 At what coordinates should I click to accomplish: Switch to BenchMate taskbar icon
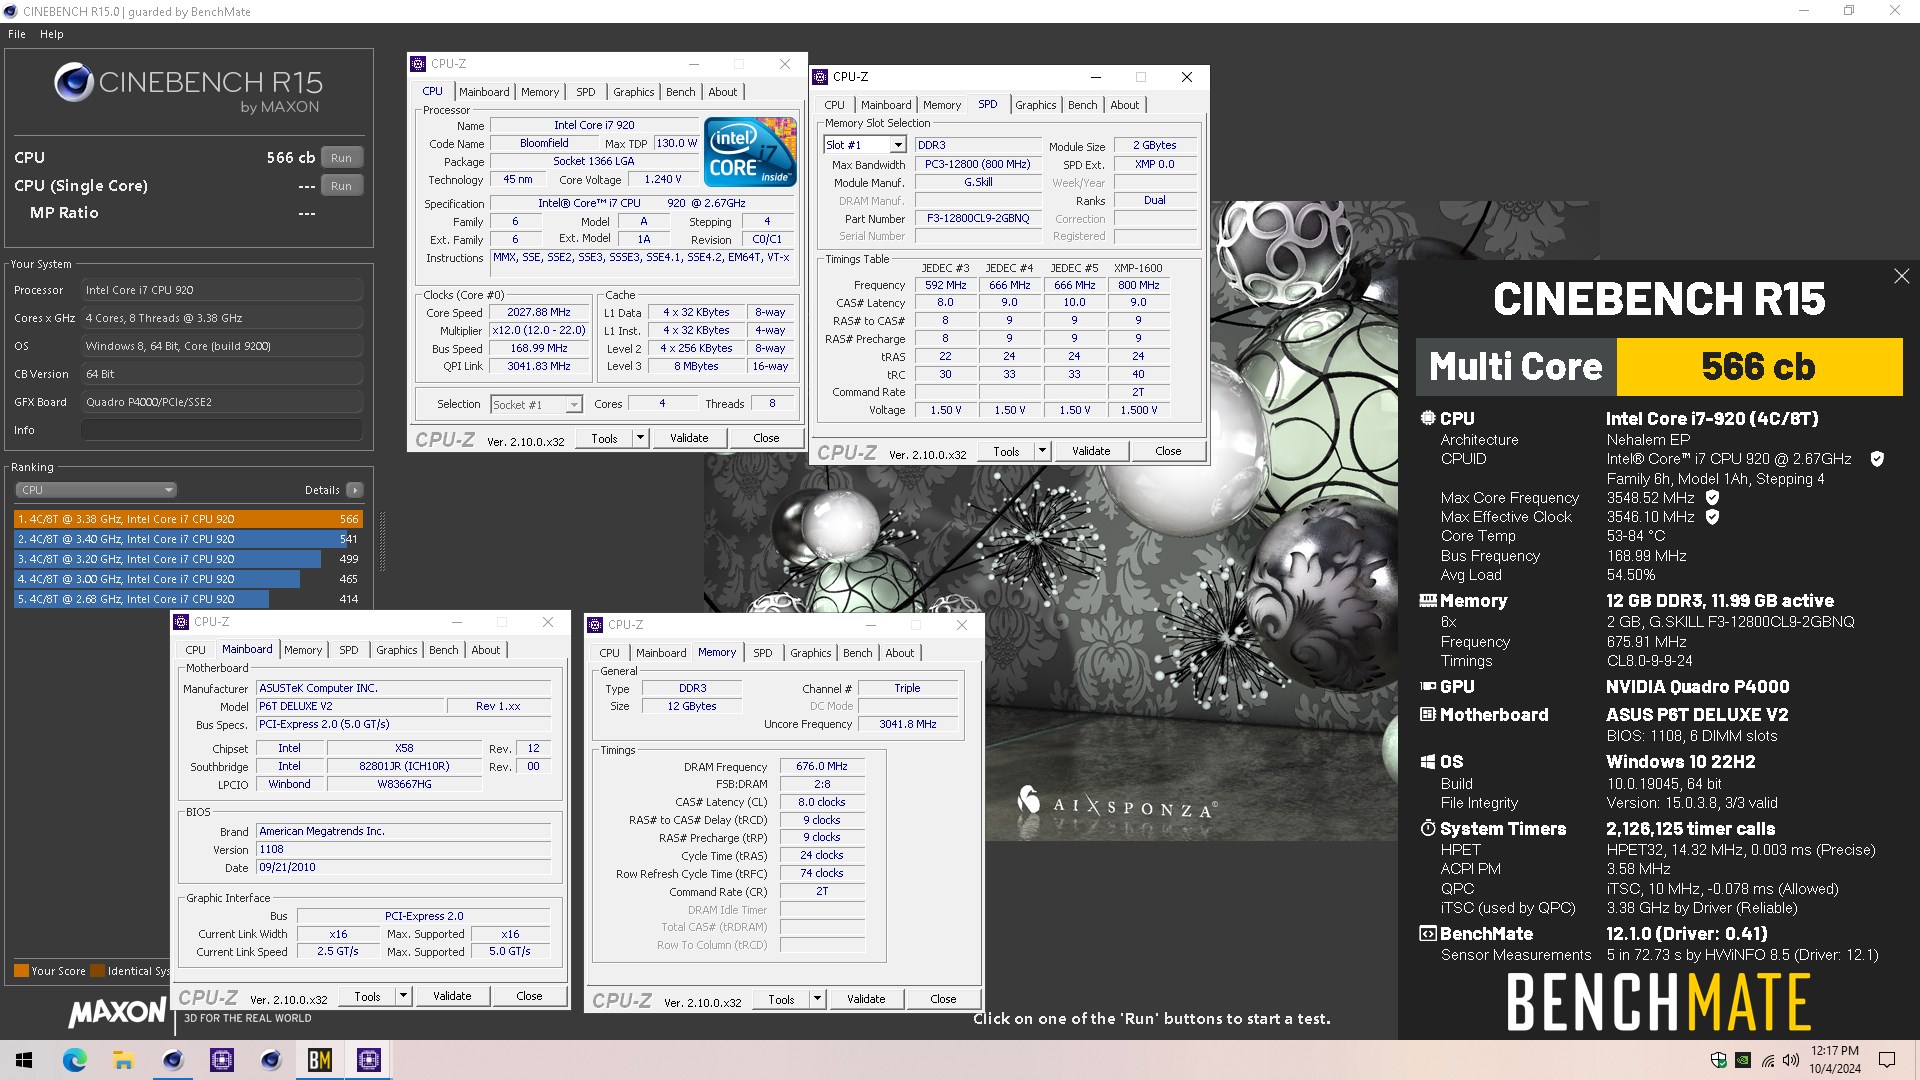pos(320,1060)
